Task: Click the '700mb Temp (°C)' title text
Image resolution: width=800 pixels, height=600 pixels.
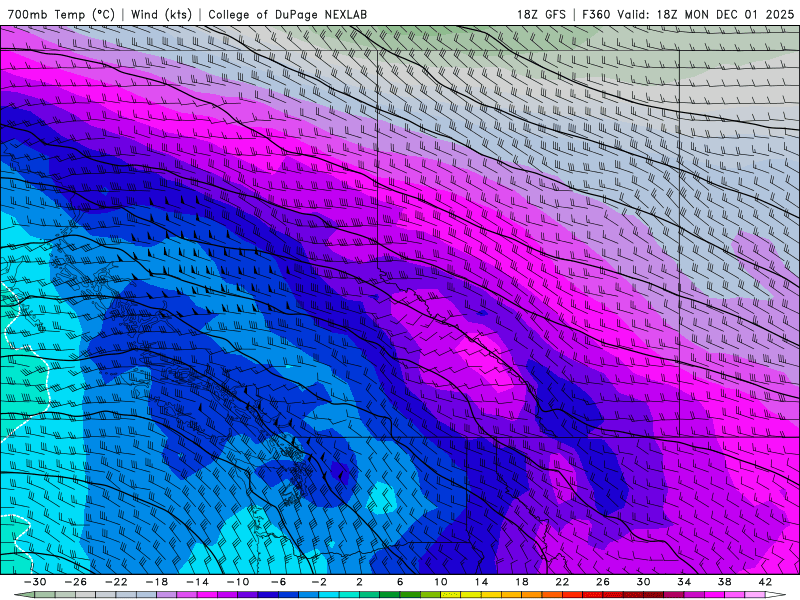Action: coord(61,14)
